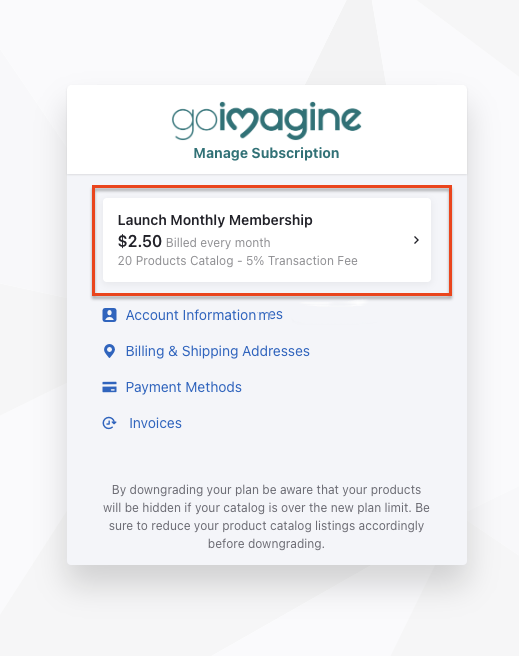Click the stray 'mes' text after Account Information
Viewport: 519px width, 656px height.
pos(270,315)
